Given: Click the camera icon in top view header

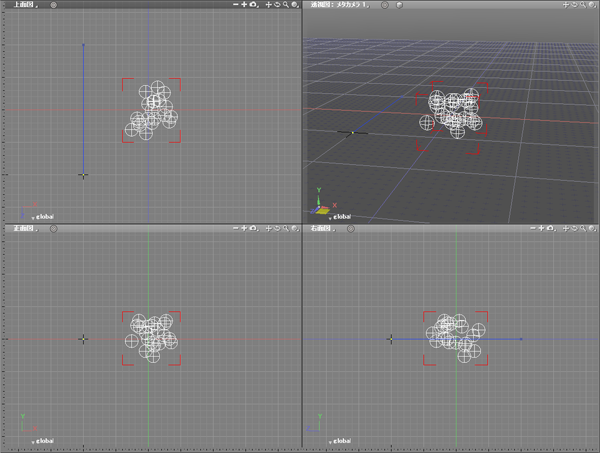Looking at the screenshot, I should [x=253, y=5].
